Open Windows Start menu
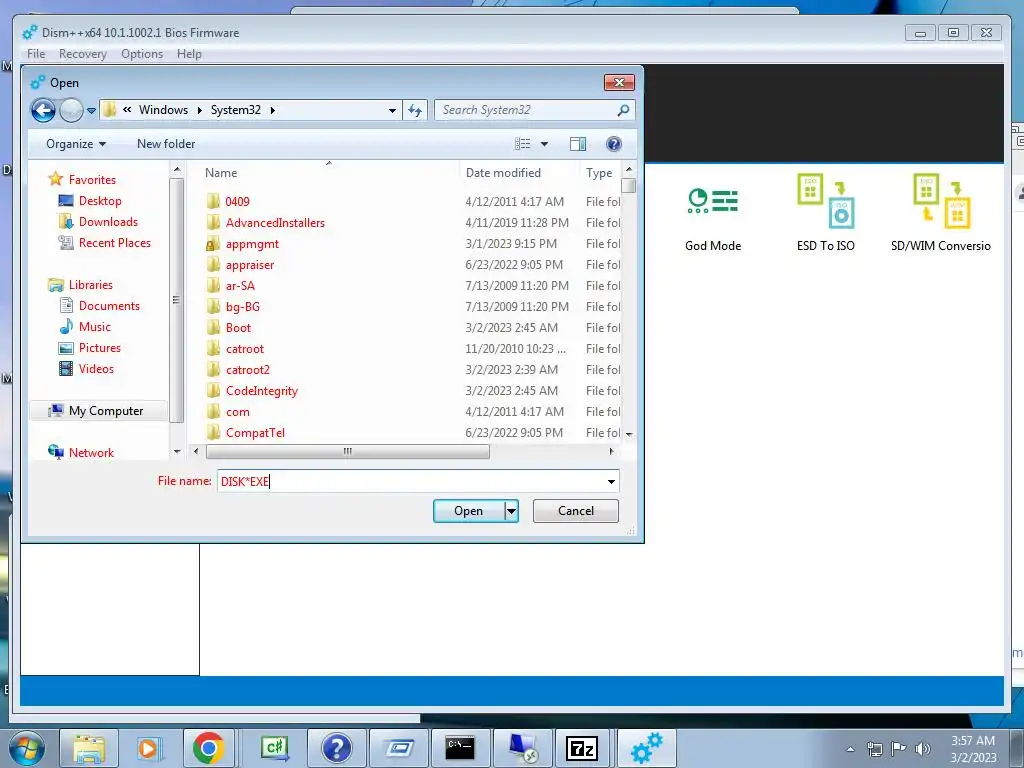This screenshot has width=1024, height=768. (x=27, y=748)
